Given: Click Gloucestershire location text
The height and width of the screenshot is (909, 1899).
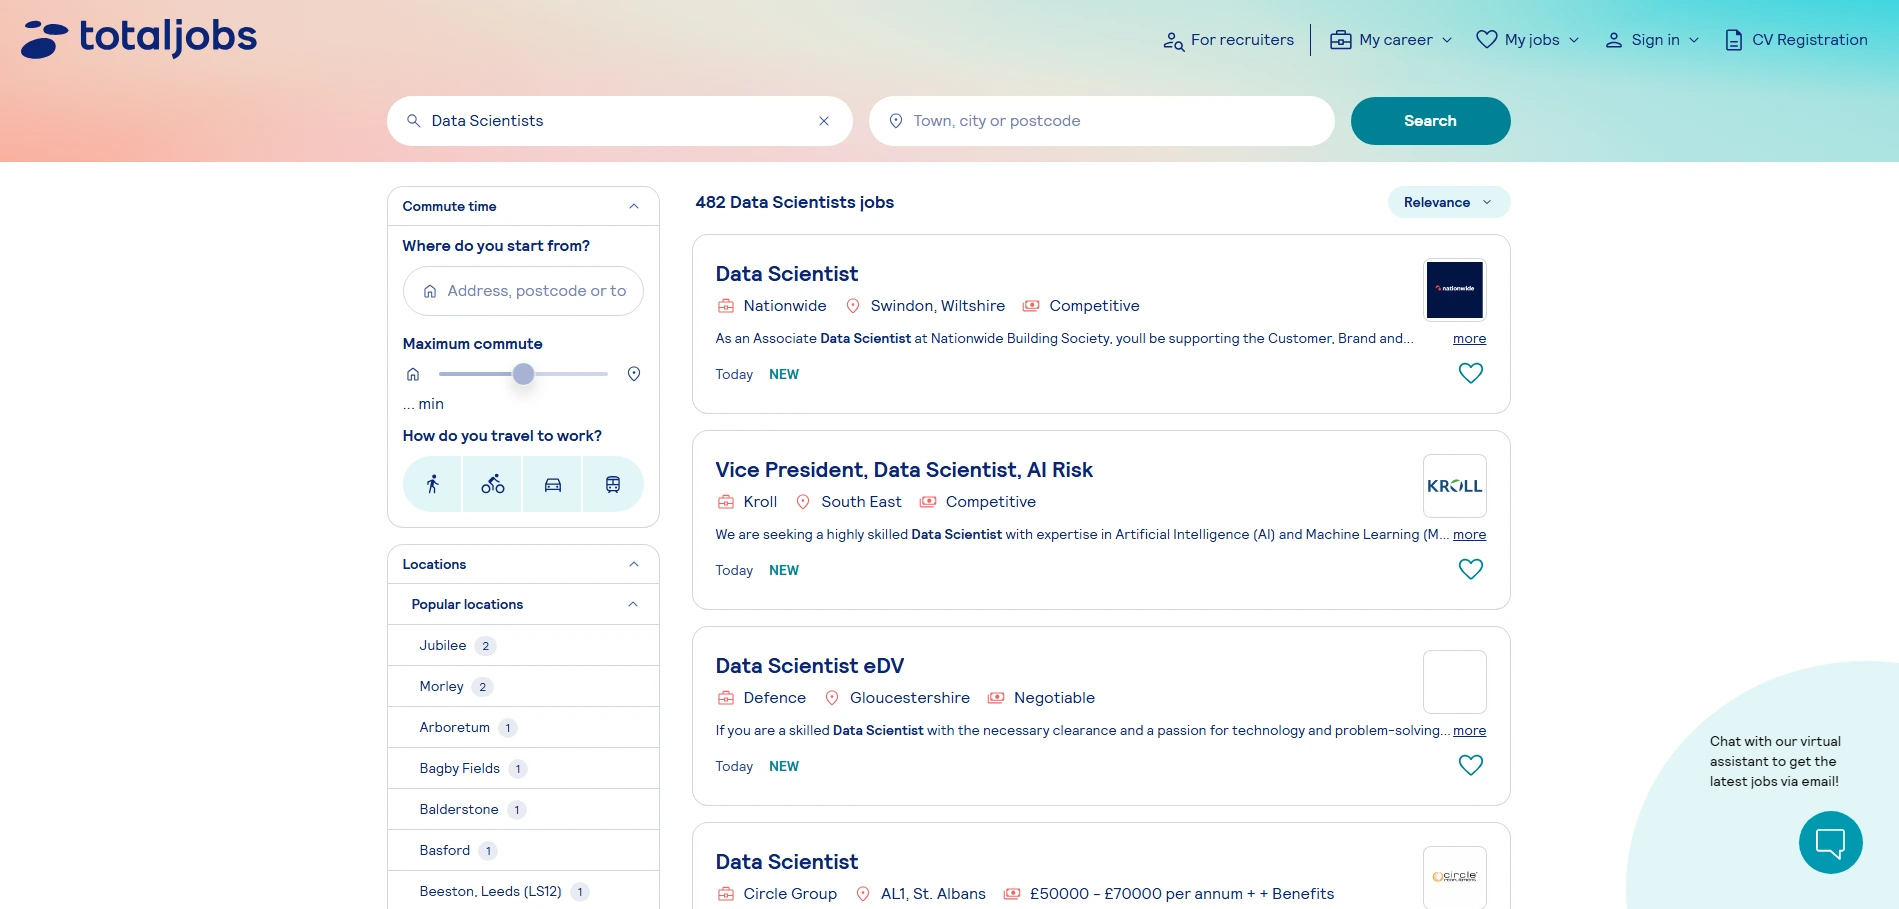Looking at the screenshot, I should 909,698.
